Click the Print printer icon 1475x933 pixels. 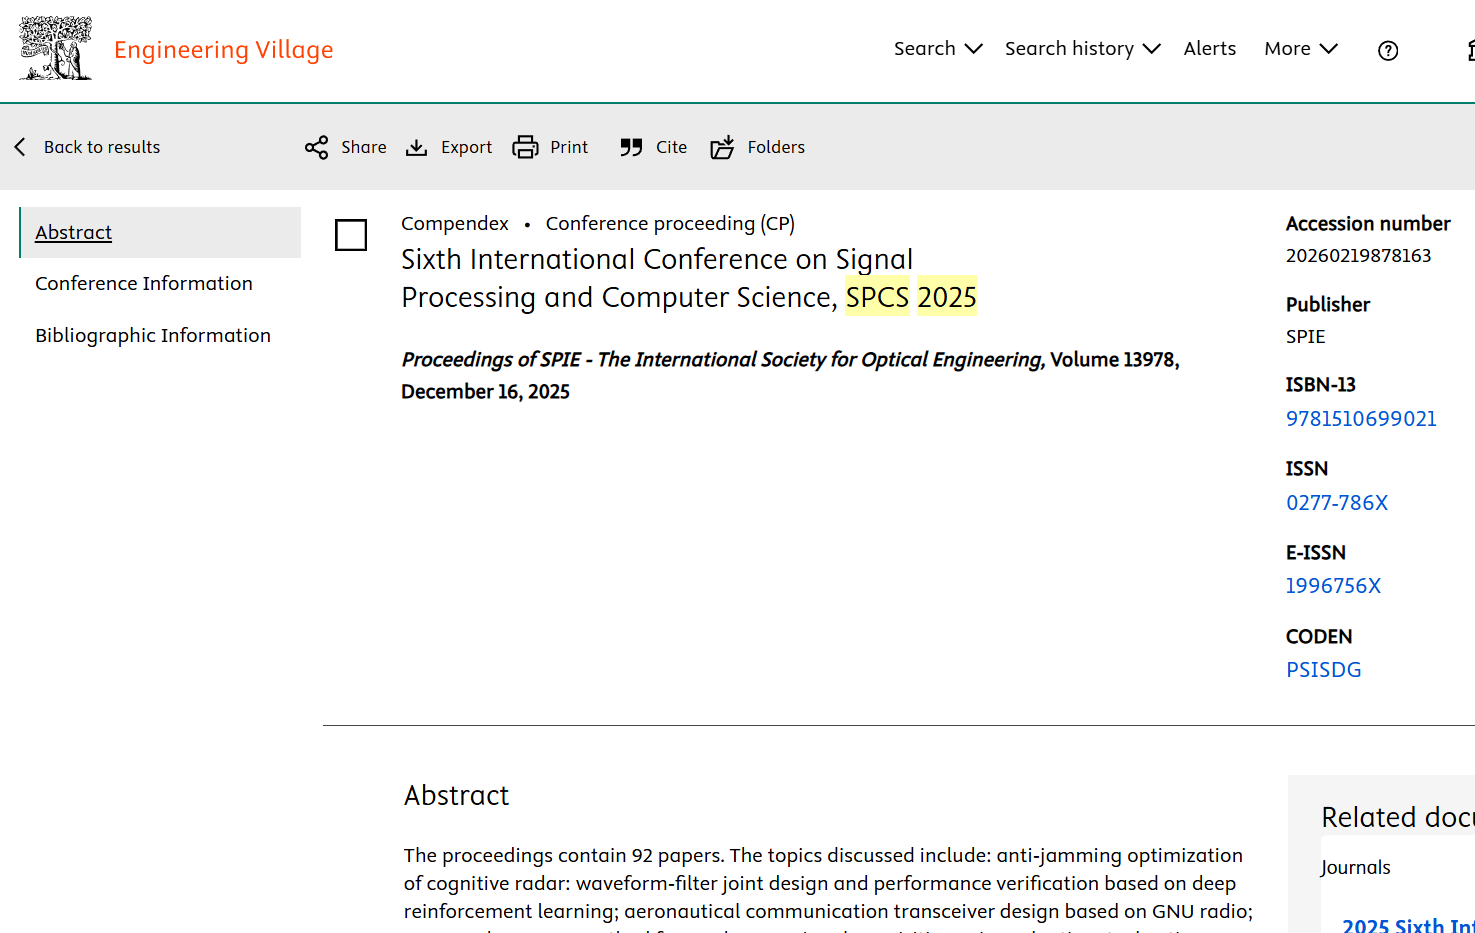(525, 148)
